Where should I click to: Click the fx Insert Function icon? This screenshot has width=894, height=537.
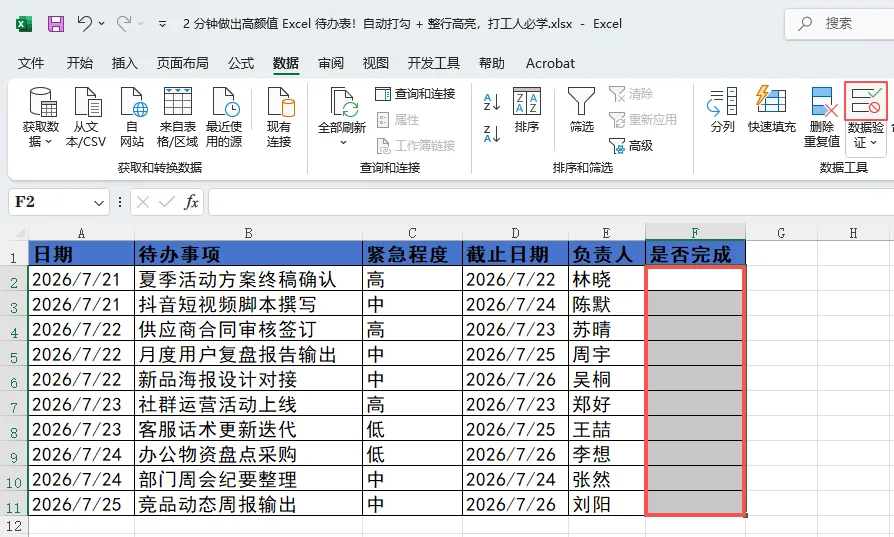[x=191, y=202]
